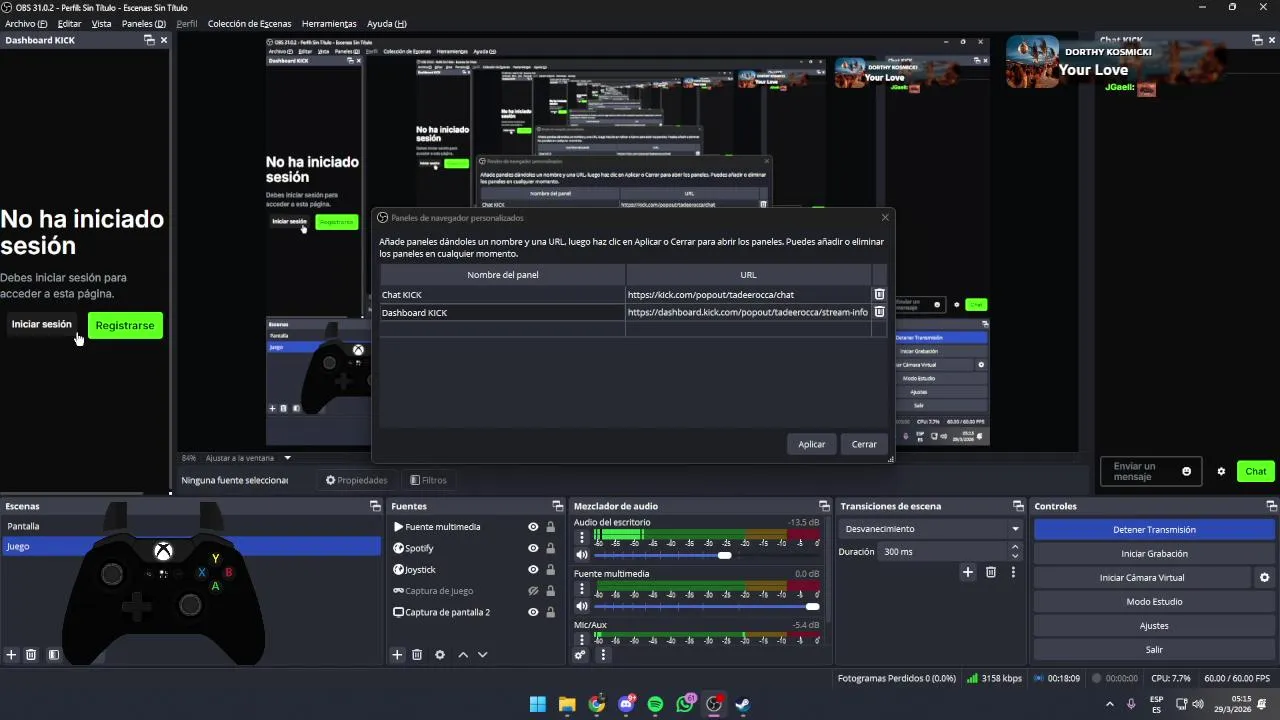
Task: Unlock the Spotify source
Action: pos(550,548)
